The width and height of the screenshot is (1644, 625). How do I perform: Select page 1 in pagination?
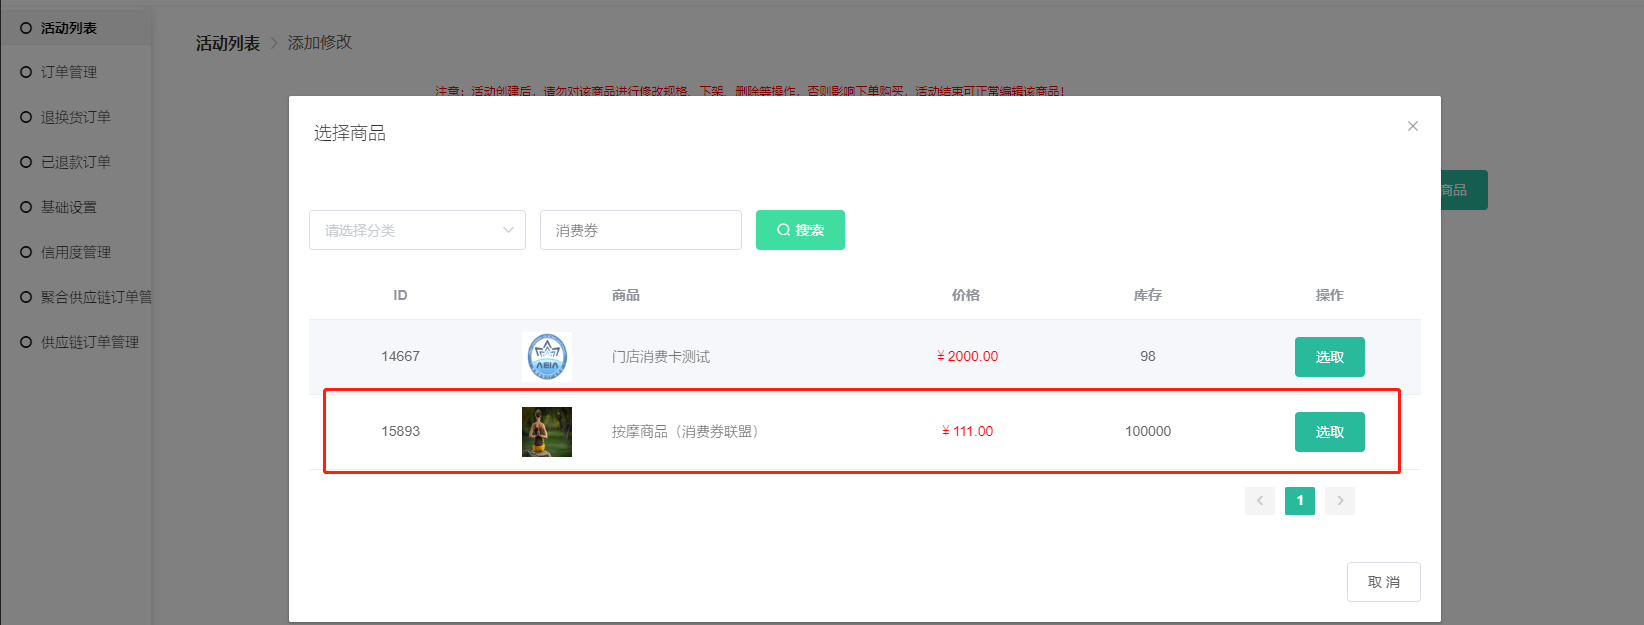[x=1300, y=501]
